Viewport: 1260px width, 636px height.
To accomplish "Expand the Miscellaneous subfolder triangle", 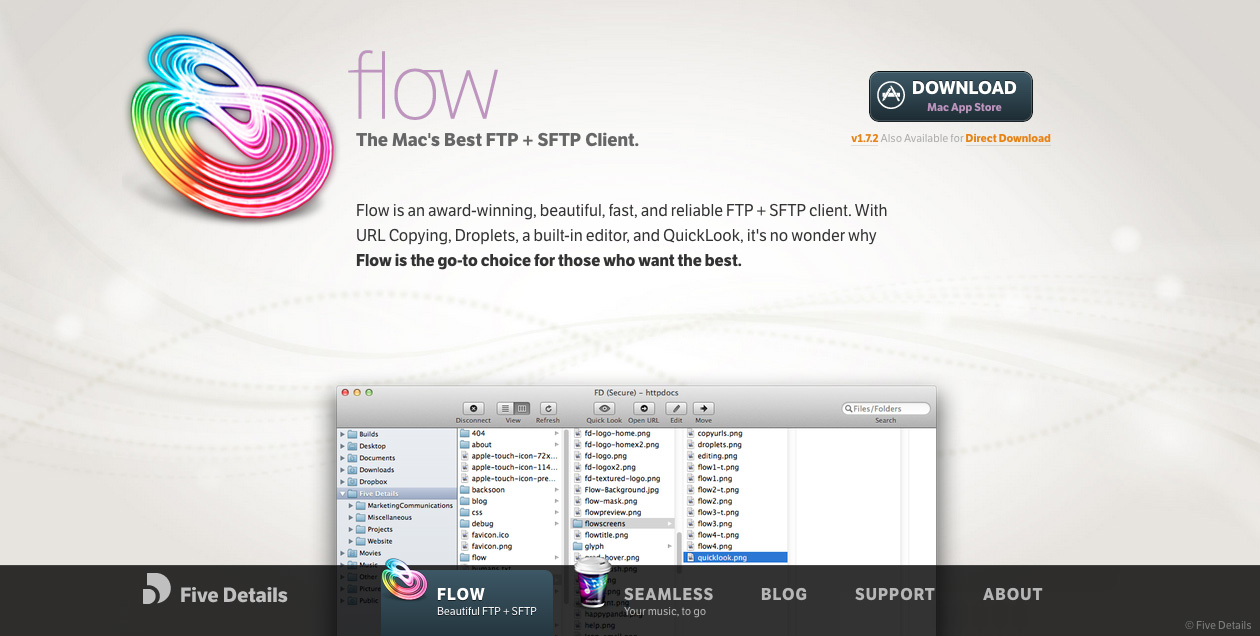I will click(351, 518).
